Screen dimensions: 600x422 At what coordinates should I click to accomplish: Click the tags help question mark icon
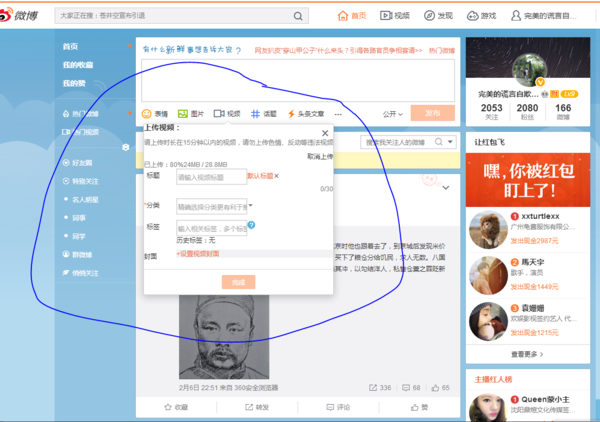pos(251,225)
